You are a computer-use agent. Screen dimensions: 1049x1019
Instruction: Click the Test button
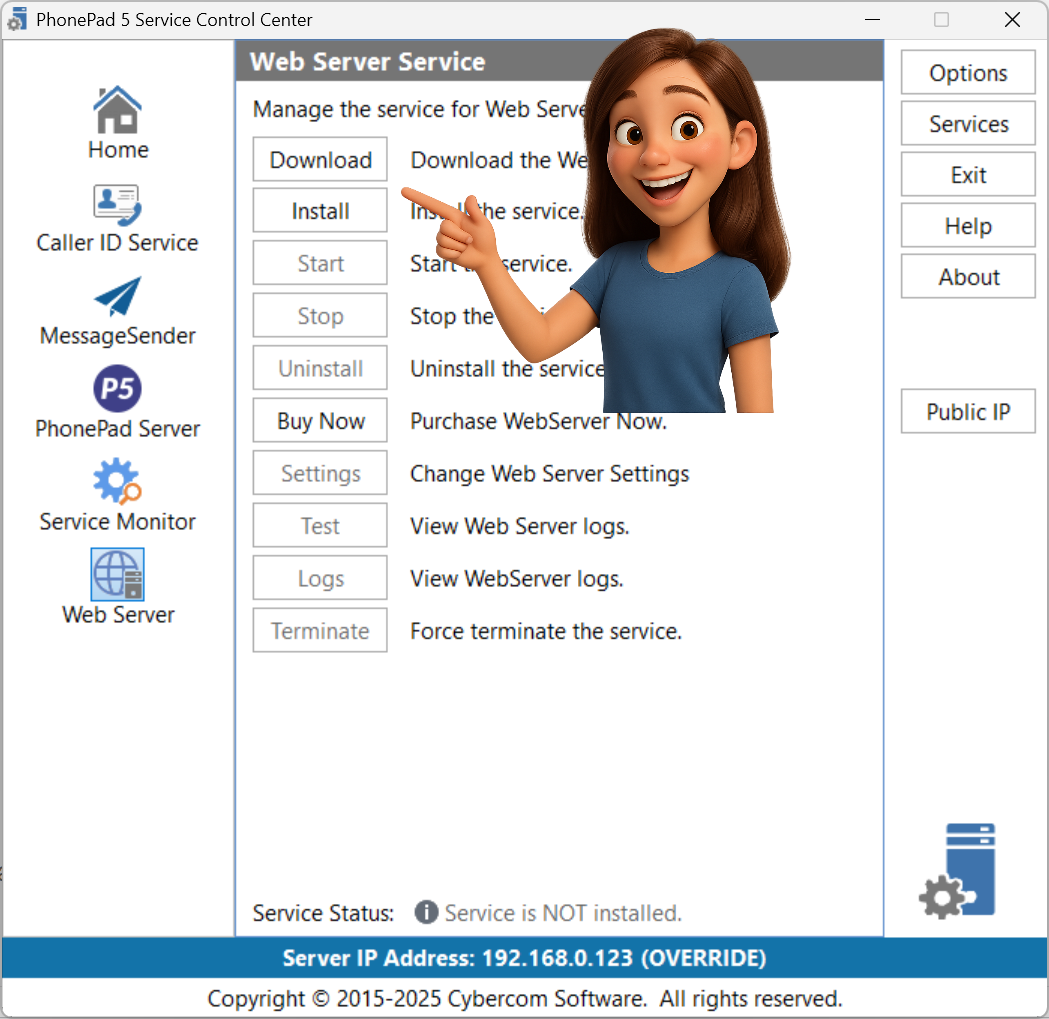[x=320, y=526]
